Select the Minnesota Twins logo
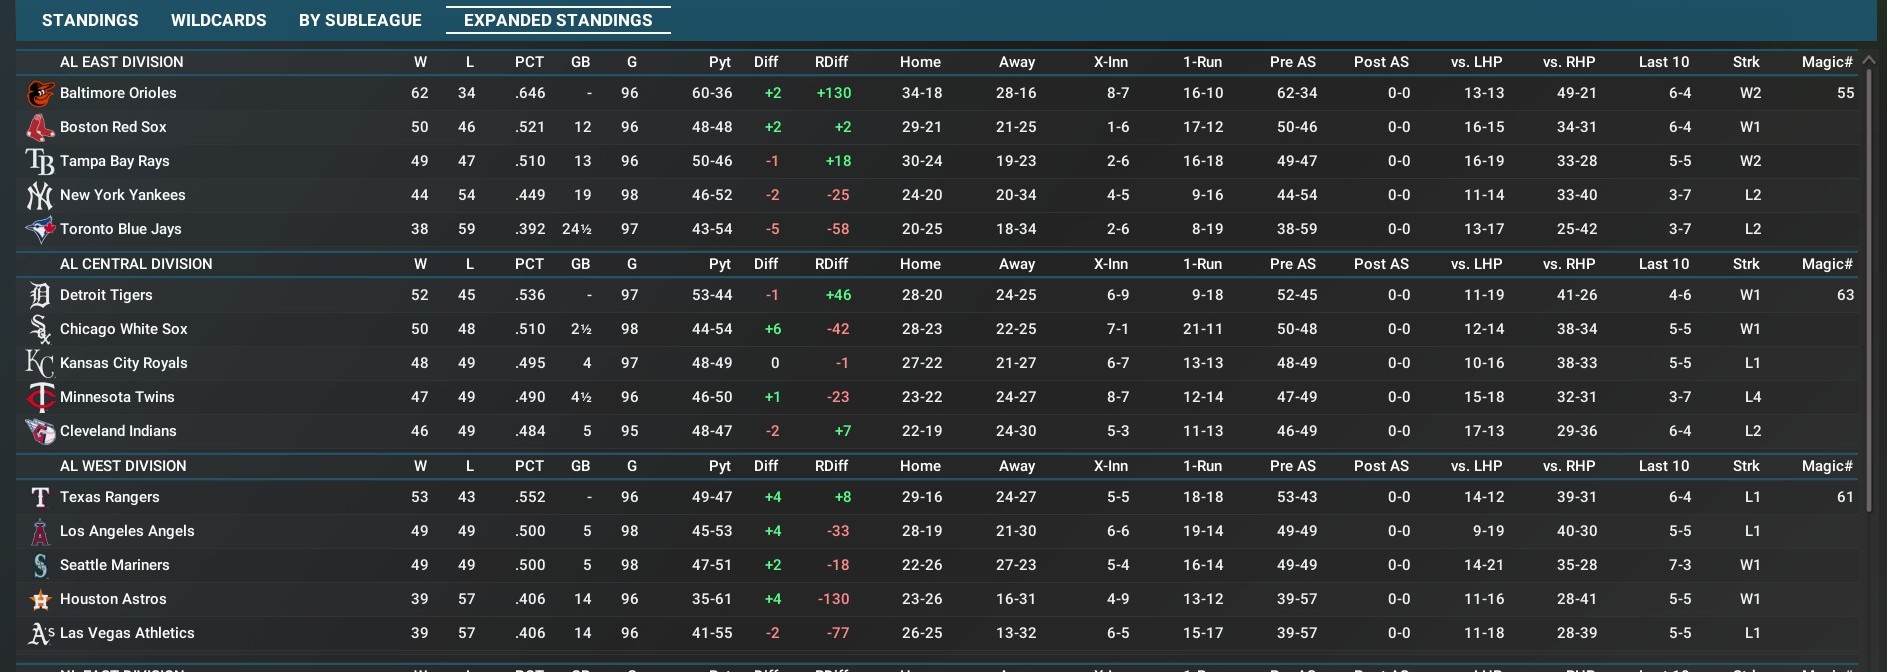Image resolution: width=1887 pixels, height=672 pixels. (x=40, y=397)
